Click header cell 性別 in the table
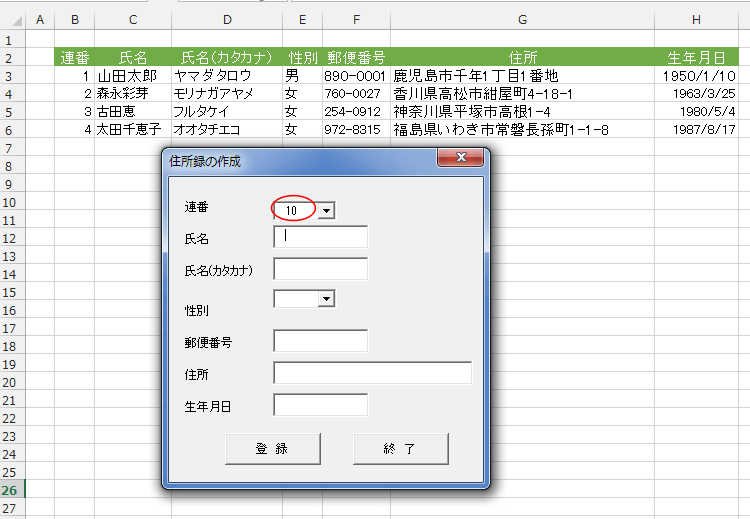This screenshot has height=519, width=750. coord(302,57)
